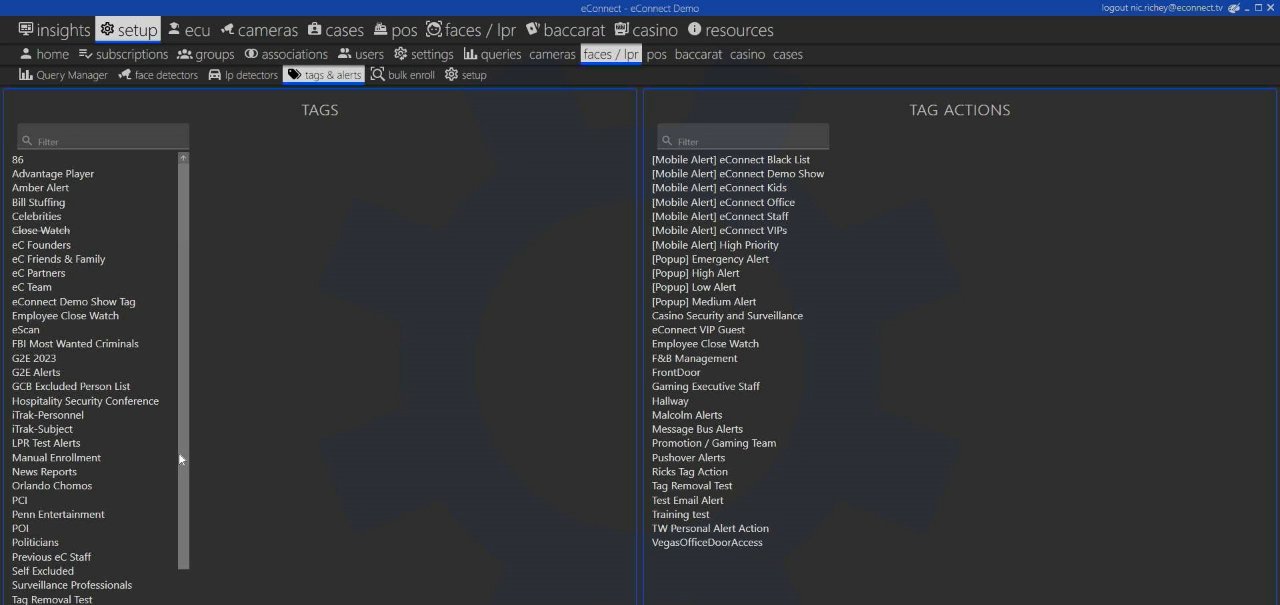Select Ricks Tag Action
This screenshot has width=1280, height=605.
(690, 472)
